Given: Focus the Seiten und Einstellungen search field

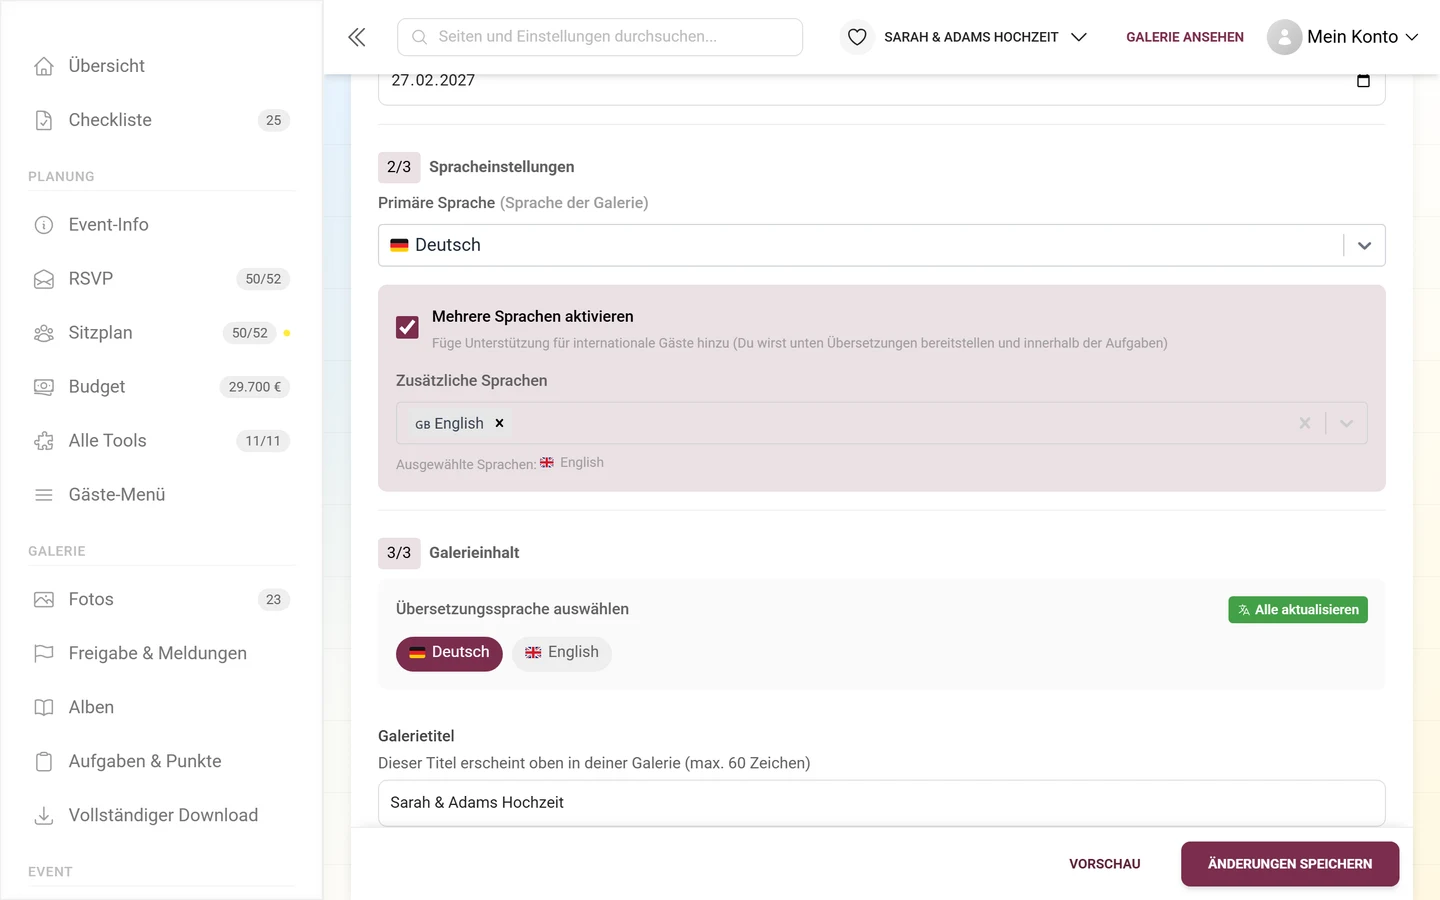Looking at the screenshot, I should click(x=600, y=37).
